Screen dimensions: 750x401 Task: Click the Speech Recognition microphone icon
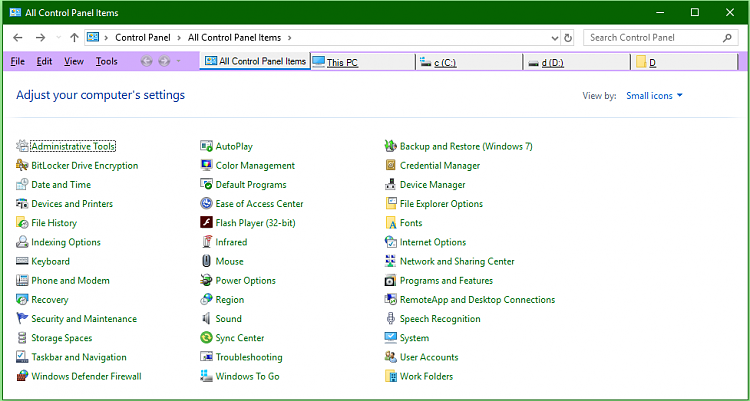[x=391, y=319]
